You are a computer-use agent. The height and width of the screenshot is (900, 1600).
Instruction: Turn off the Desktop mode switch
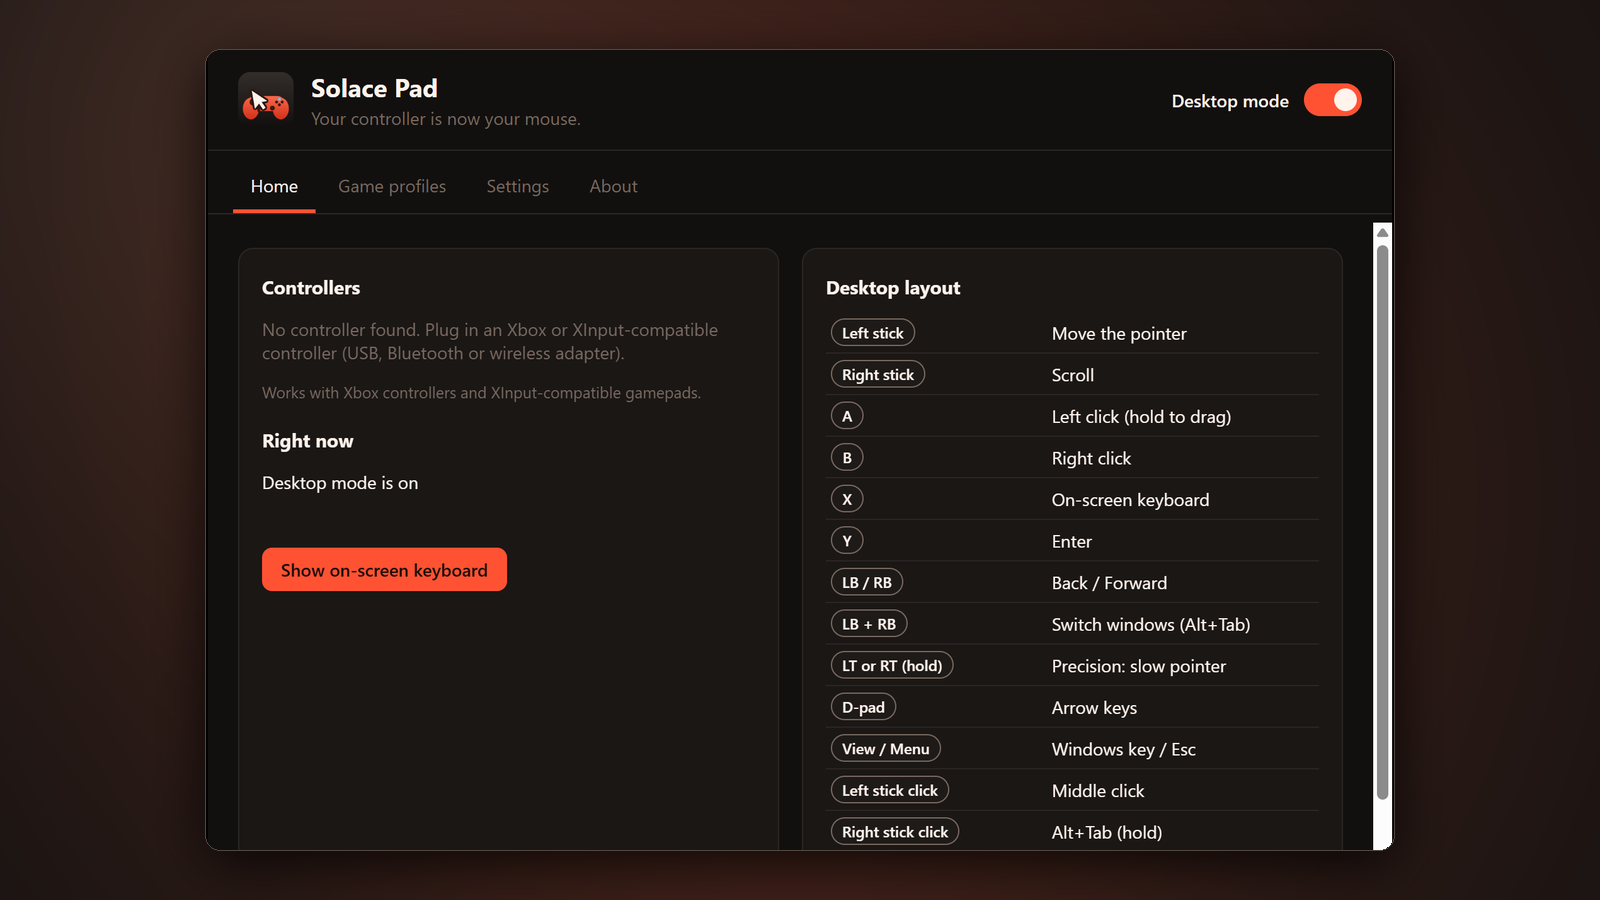[x=1333, y=100]
